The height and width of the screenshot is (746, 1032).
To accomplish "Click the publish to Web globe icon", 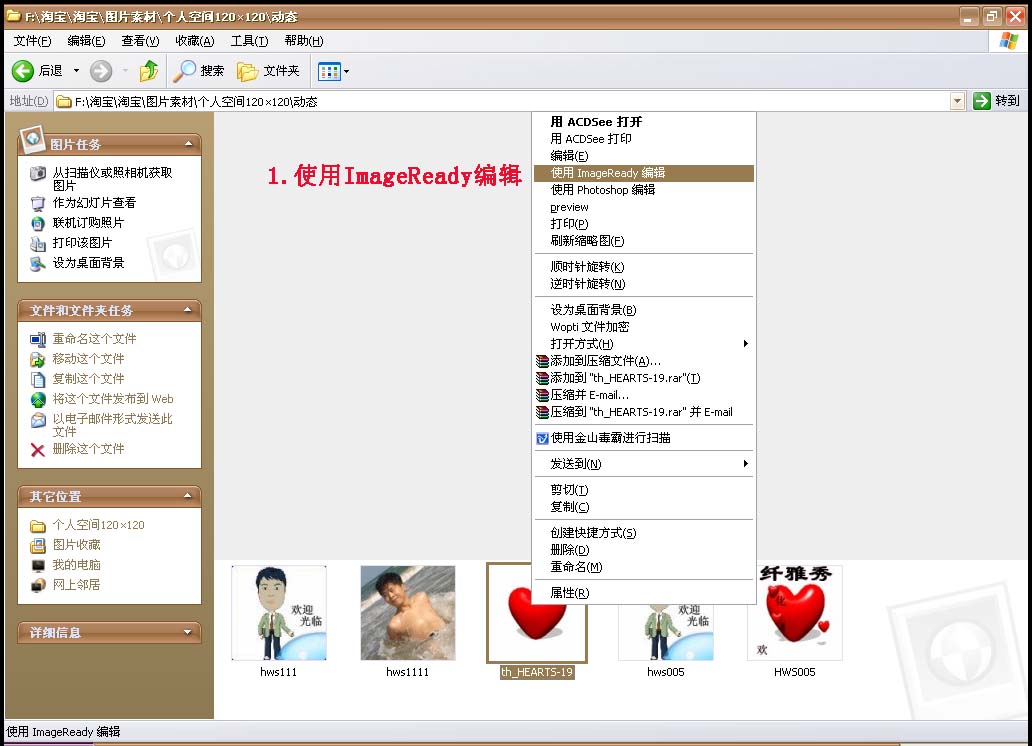I will 38,400.
